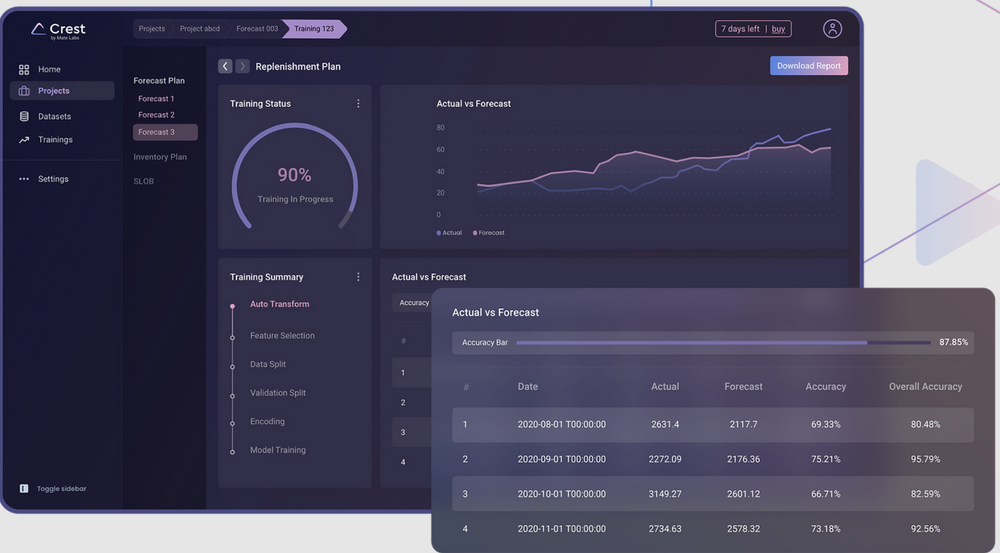
Task: Click Projects breadcrumb
Action: 152,29
